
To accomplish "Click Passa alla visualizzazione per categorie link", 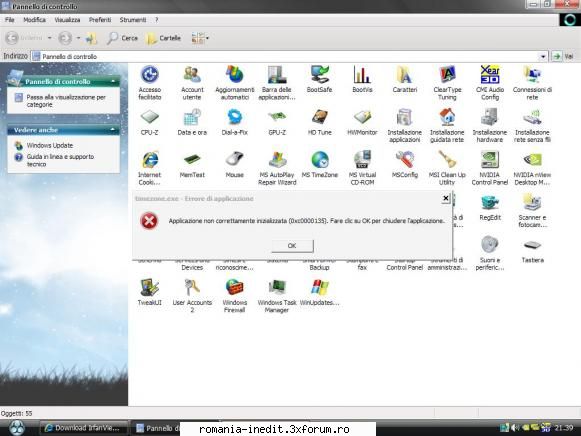I will tap(66, 101).
